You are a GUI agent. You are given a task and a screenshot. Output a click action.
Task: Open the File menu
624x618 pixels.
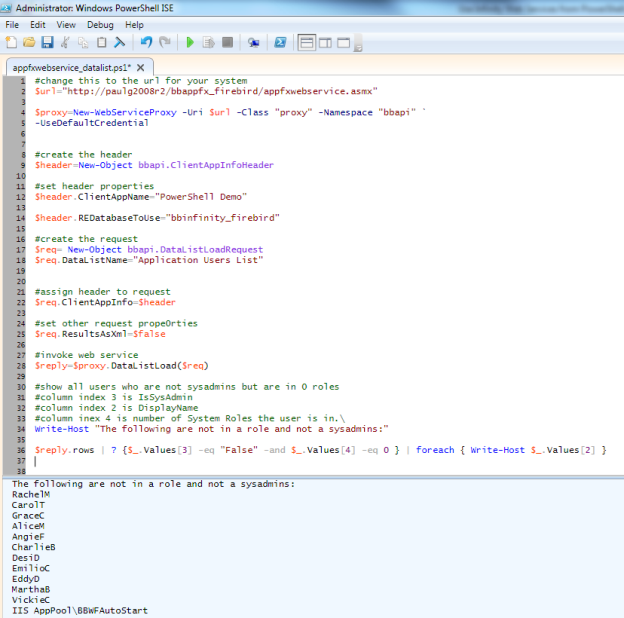pyautogui.click(x=13, y=24)
